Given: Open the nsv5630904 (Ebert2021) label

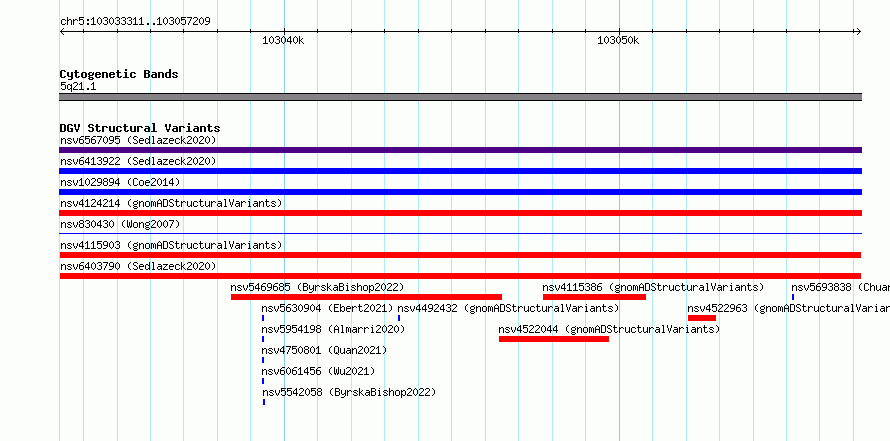Looking at the screenshot, I should (328, 308).
